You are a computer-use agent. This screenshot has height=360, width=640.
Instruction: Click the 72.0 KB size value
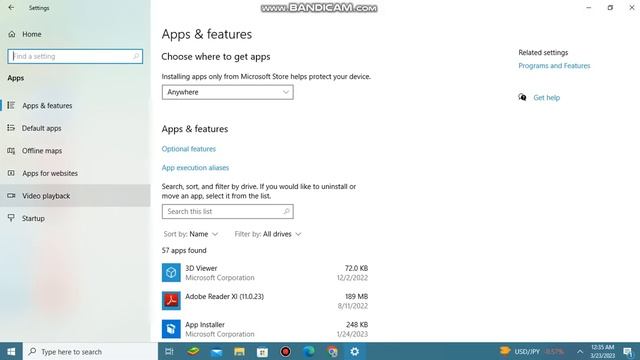(356, 268)
